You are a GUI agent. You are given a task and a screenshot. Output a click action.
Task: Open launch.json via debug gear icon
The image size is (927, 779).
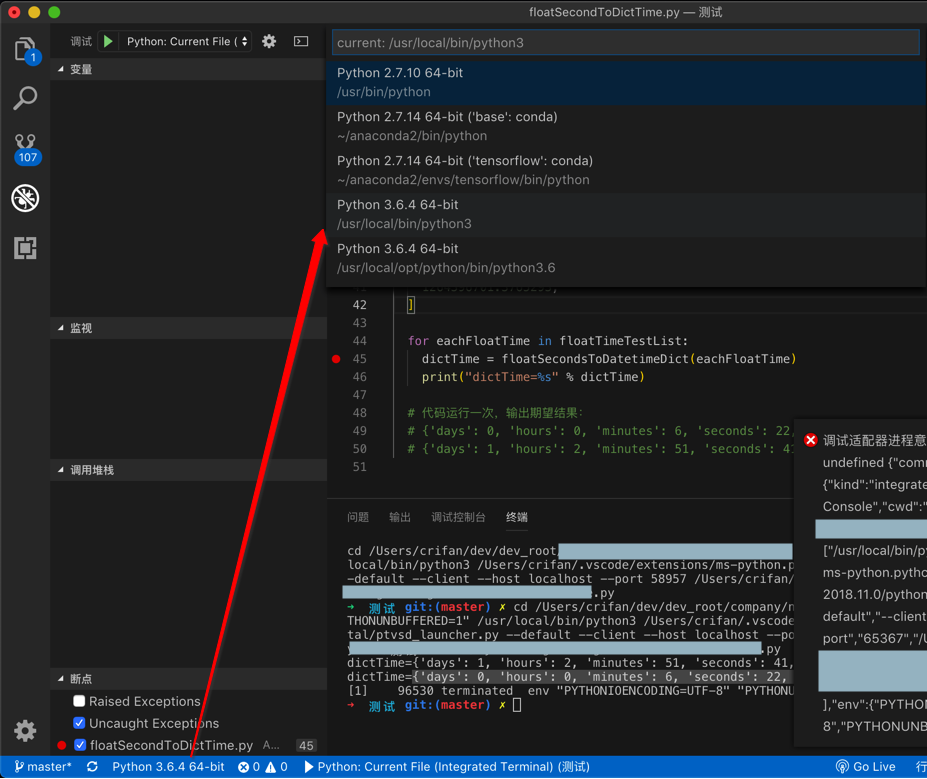(x=269, y=41)
